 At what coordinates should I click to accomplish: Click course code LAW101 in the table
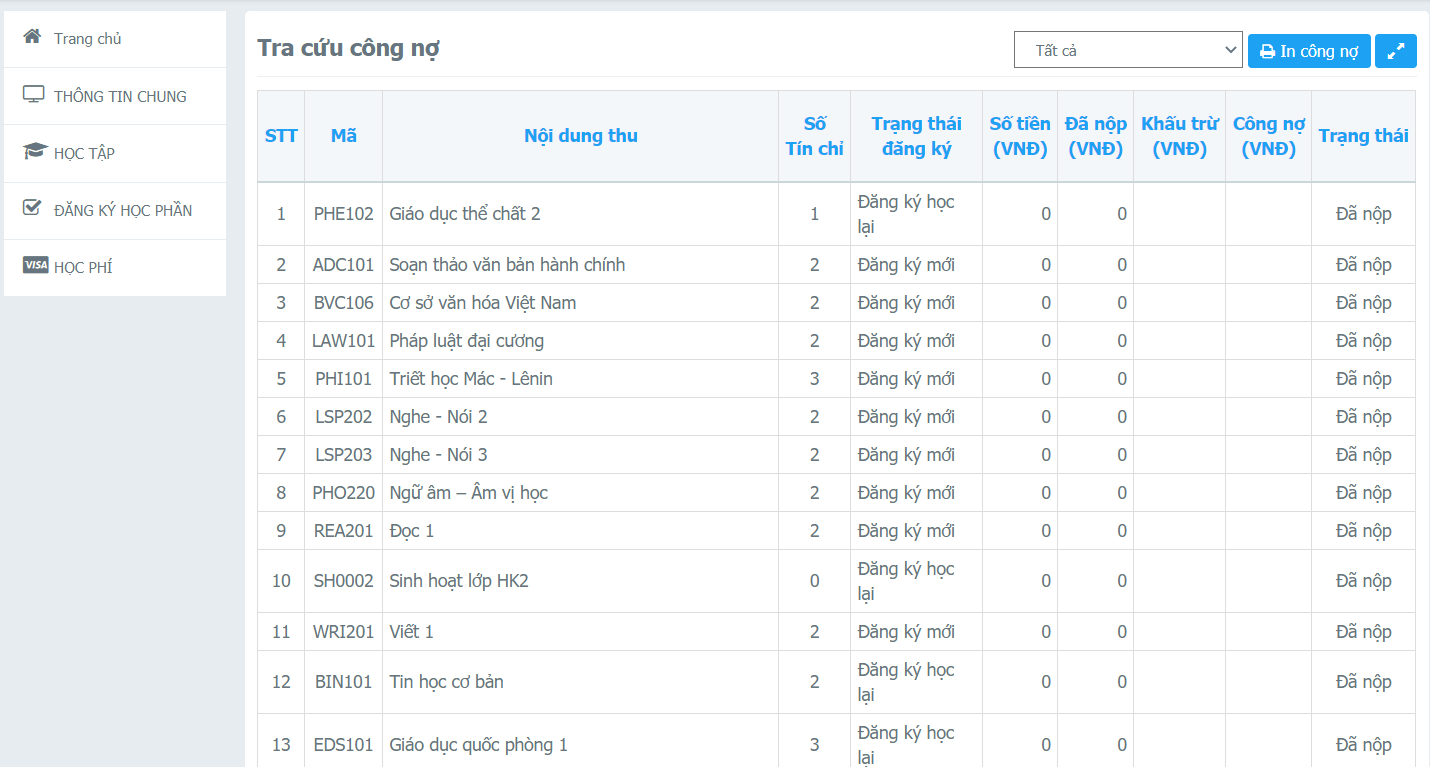[x=343, y=341]
